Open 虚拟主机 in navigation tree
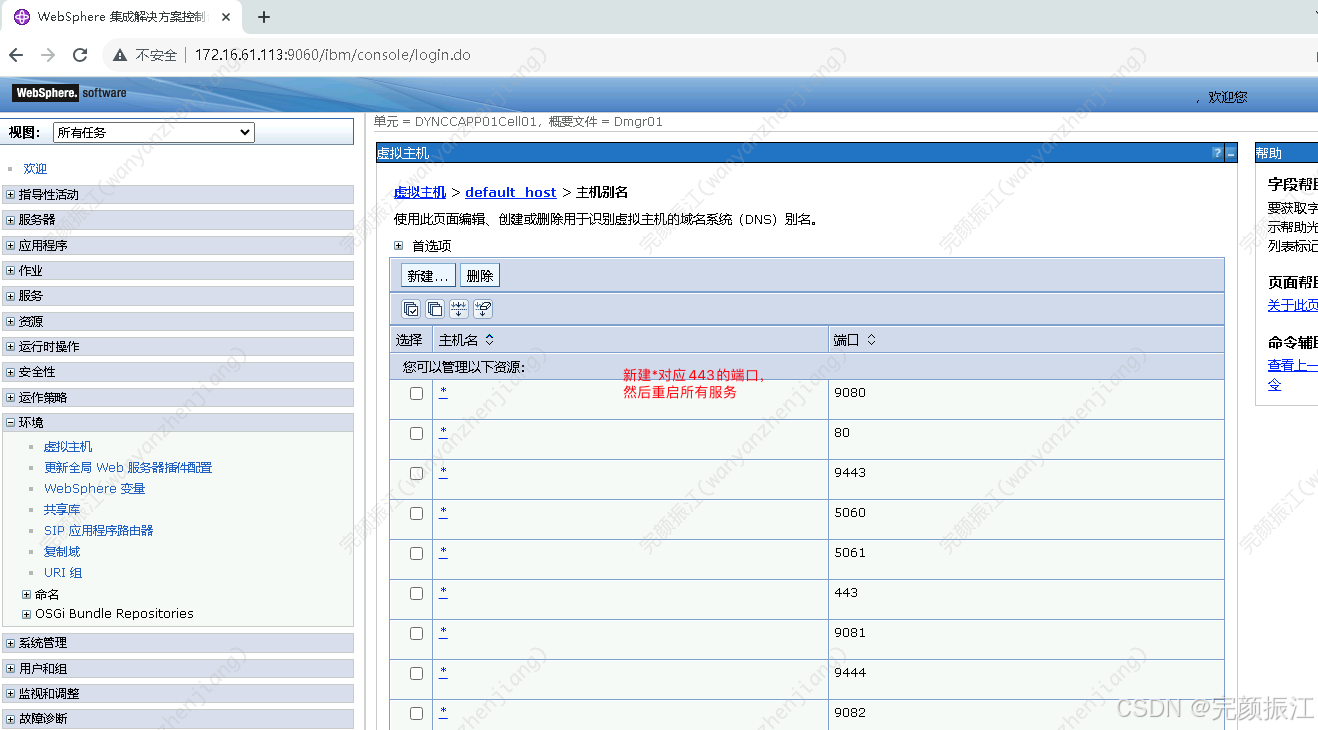The width and height of the screenshot is (1318, 730). 68,447
